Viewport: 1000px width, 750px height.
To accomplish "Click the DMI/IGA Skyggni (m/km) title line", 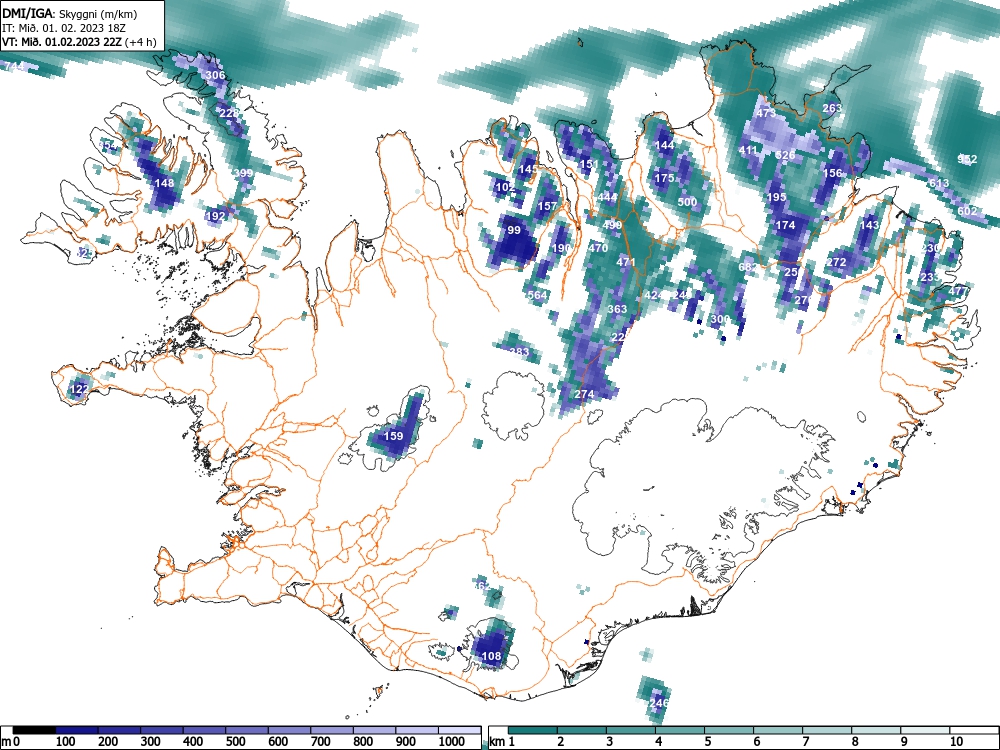I will coord(70,13).
